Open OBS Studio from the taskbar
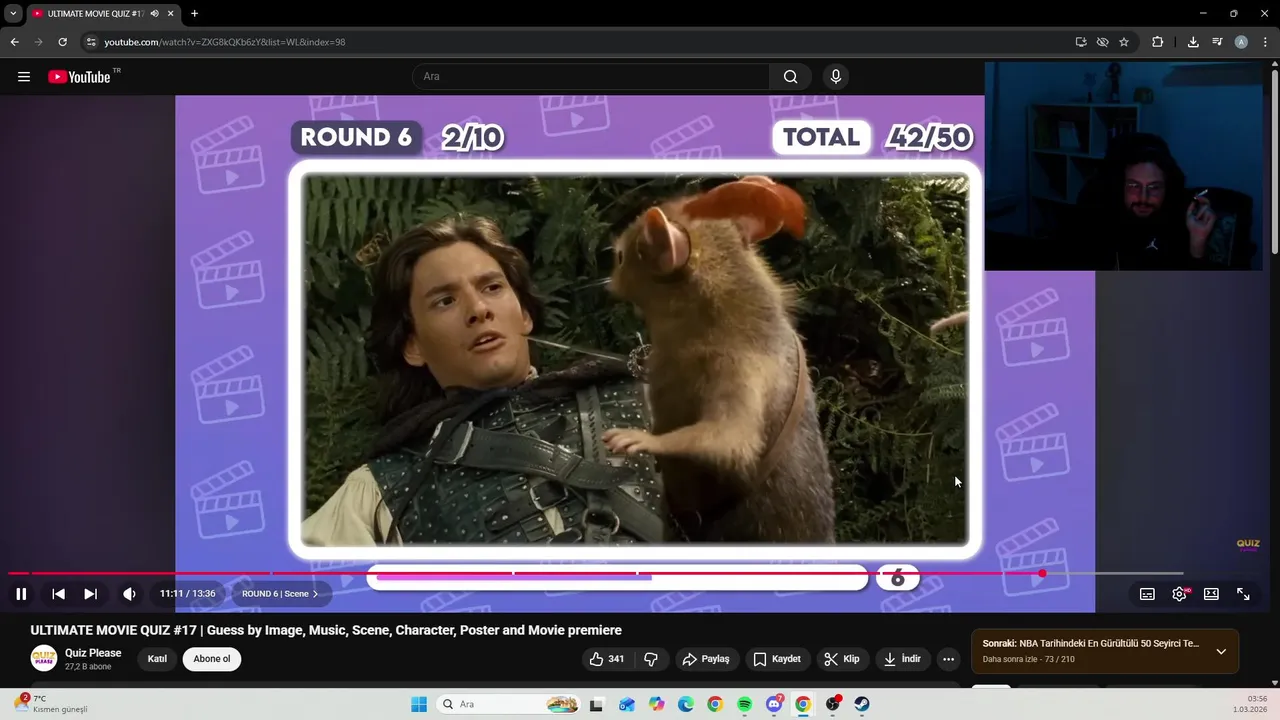Screen dimensions: 1280x720 833,704
